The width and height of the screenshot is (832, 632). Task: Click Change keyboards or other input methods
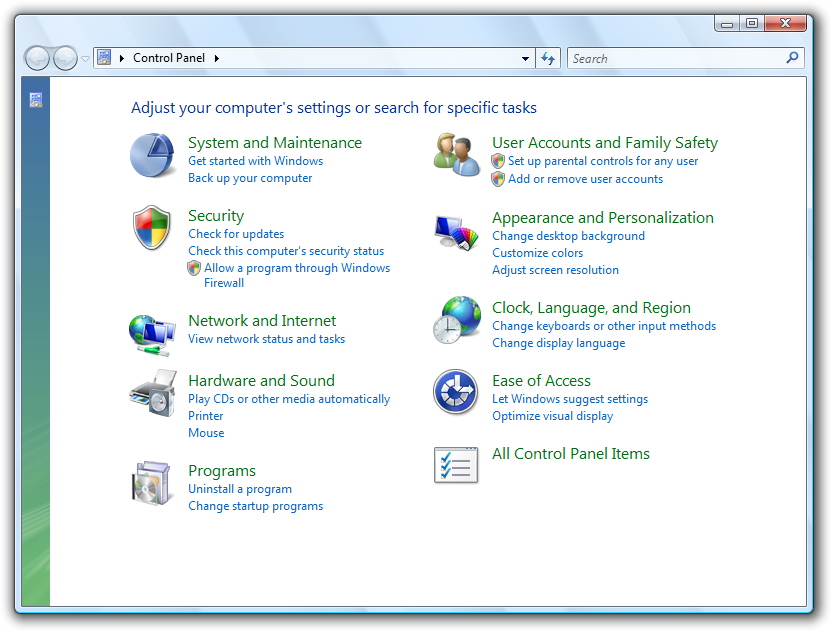click(604, 326)
